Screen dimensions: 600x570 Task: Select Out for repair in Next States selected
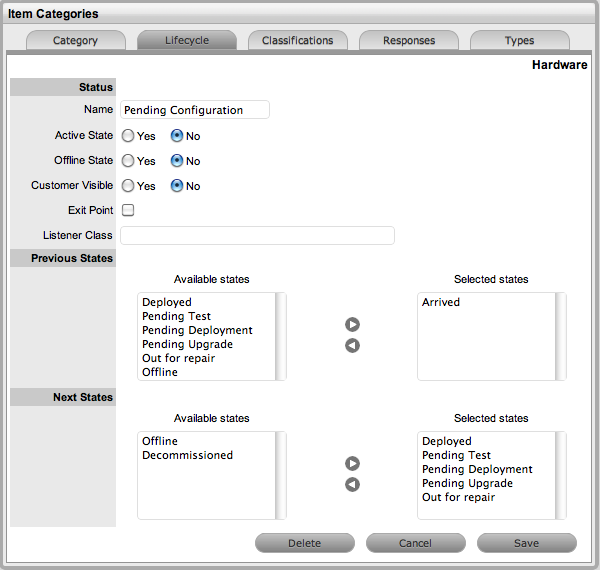point(458,497)
